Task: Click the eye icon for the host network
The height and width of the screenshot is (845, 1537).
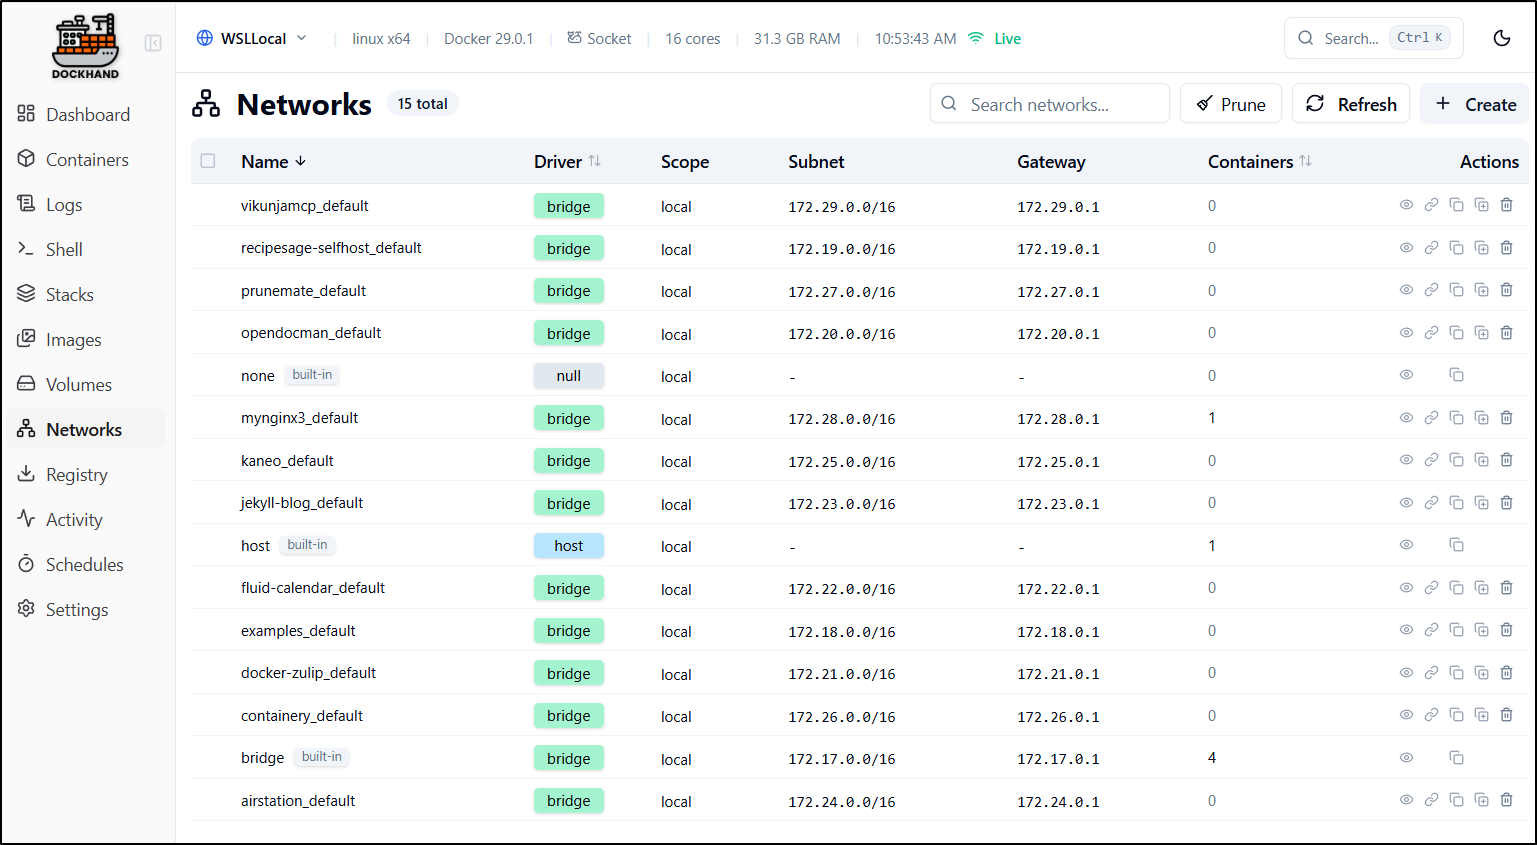Action: [1406, 545]
